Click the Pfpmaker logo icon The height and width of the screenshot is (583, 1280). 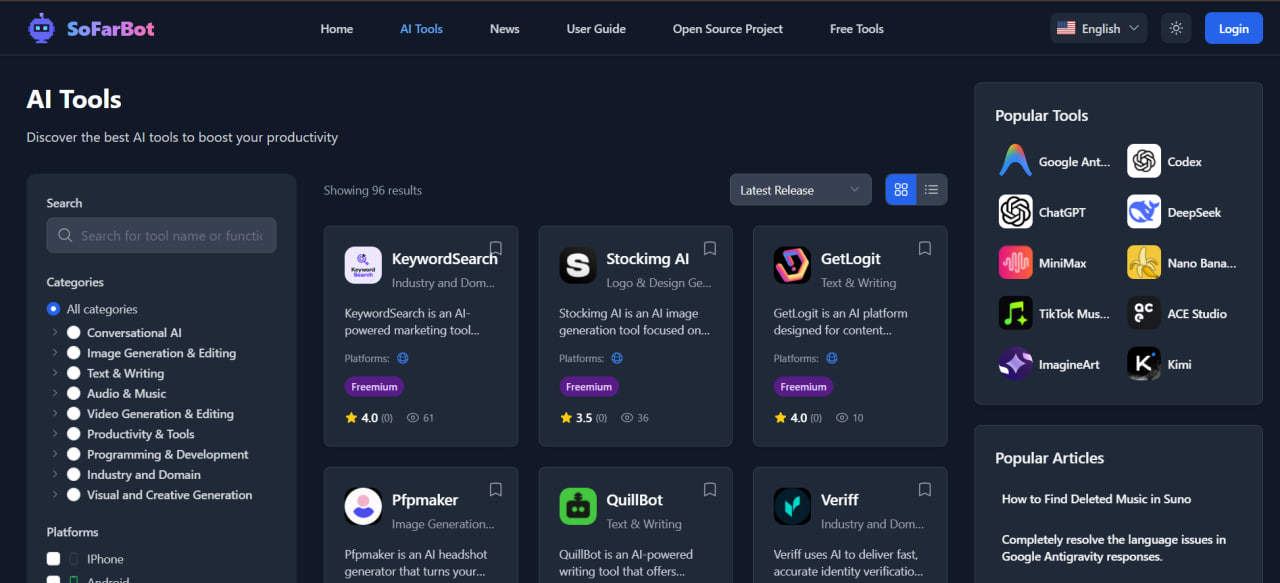coord(363,506)
